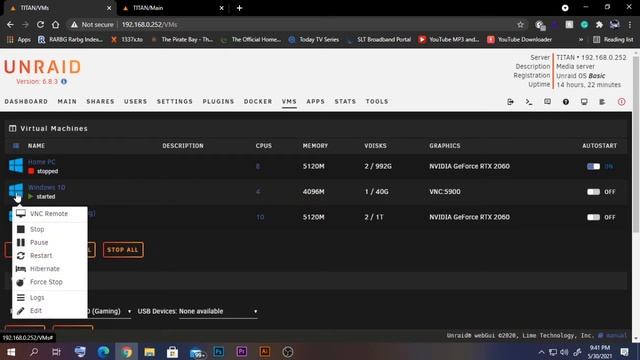
Task: Launch Premiere Pro from taskbar
Action: click(242, 352)
